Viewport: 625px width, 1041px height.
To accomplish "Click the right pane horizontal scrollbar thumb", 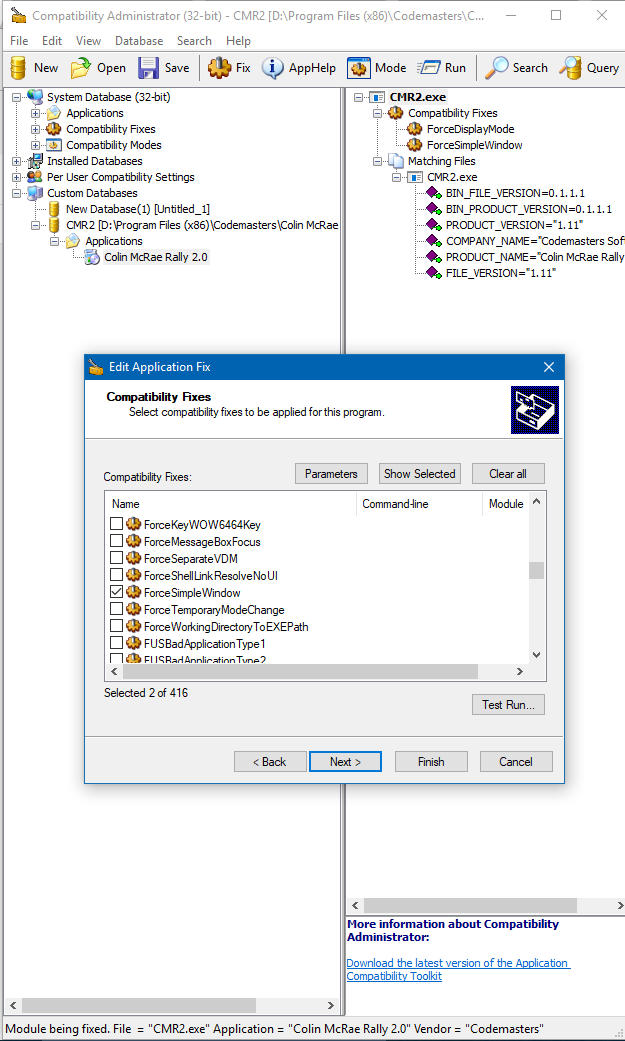I will 470,906.
